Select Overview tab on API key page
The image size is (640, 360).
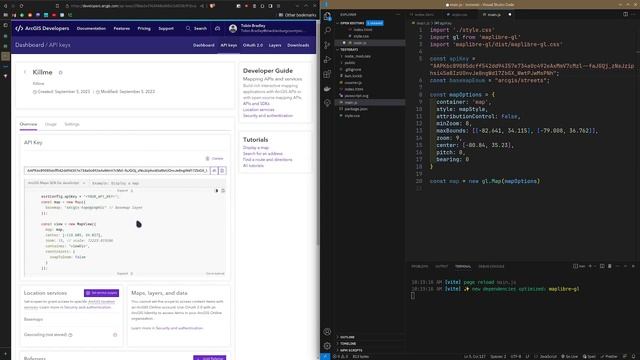coord(28,124)
